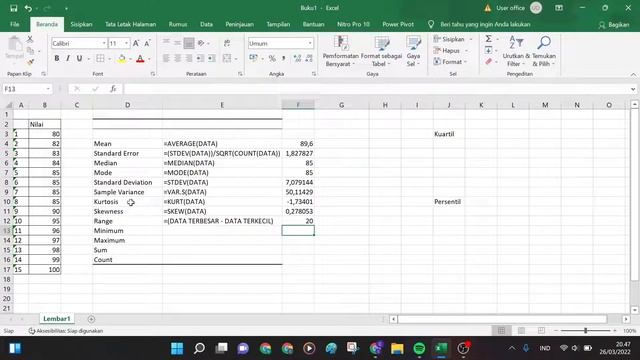
Task: Apply the red font color
Action: tap(140, 59)
